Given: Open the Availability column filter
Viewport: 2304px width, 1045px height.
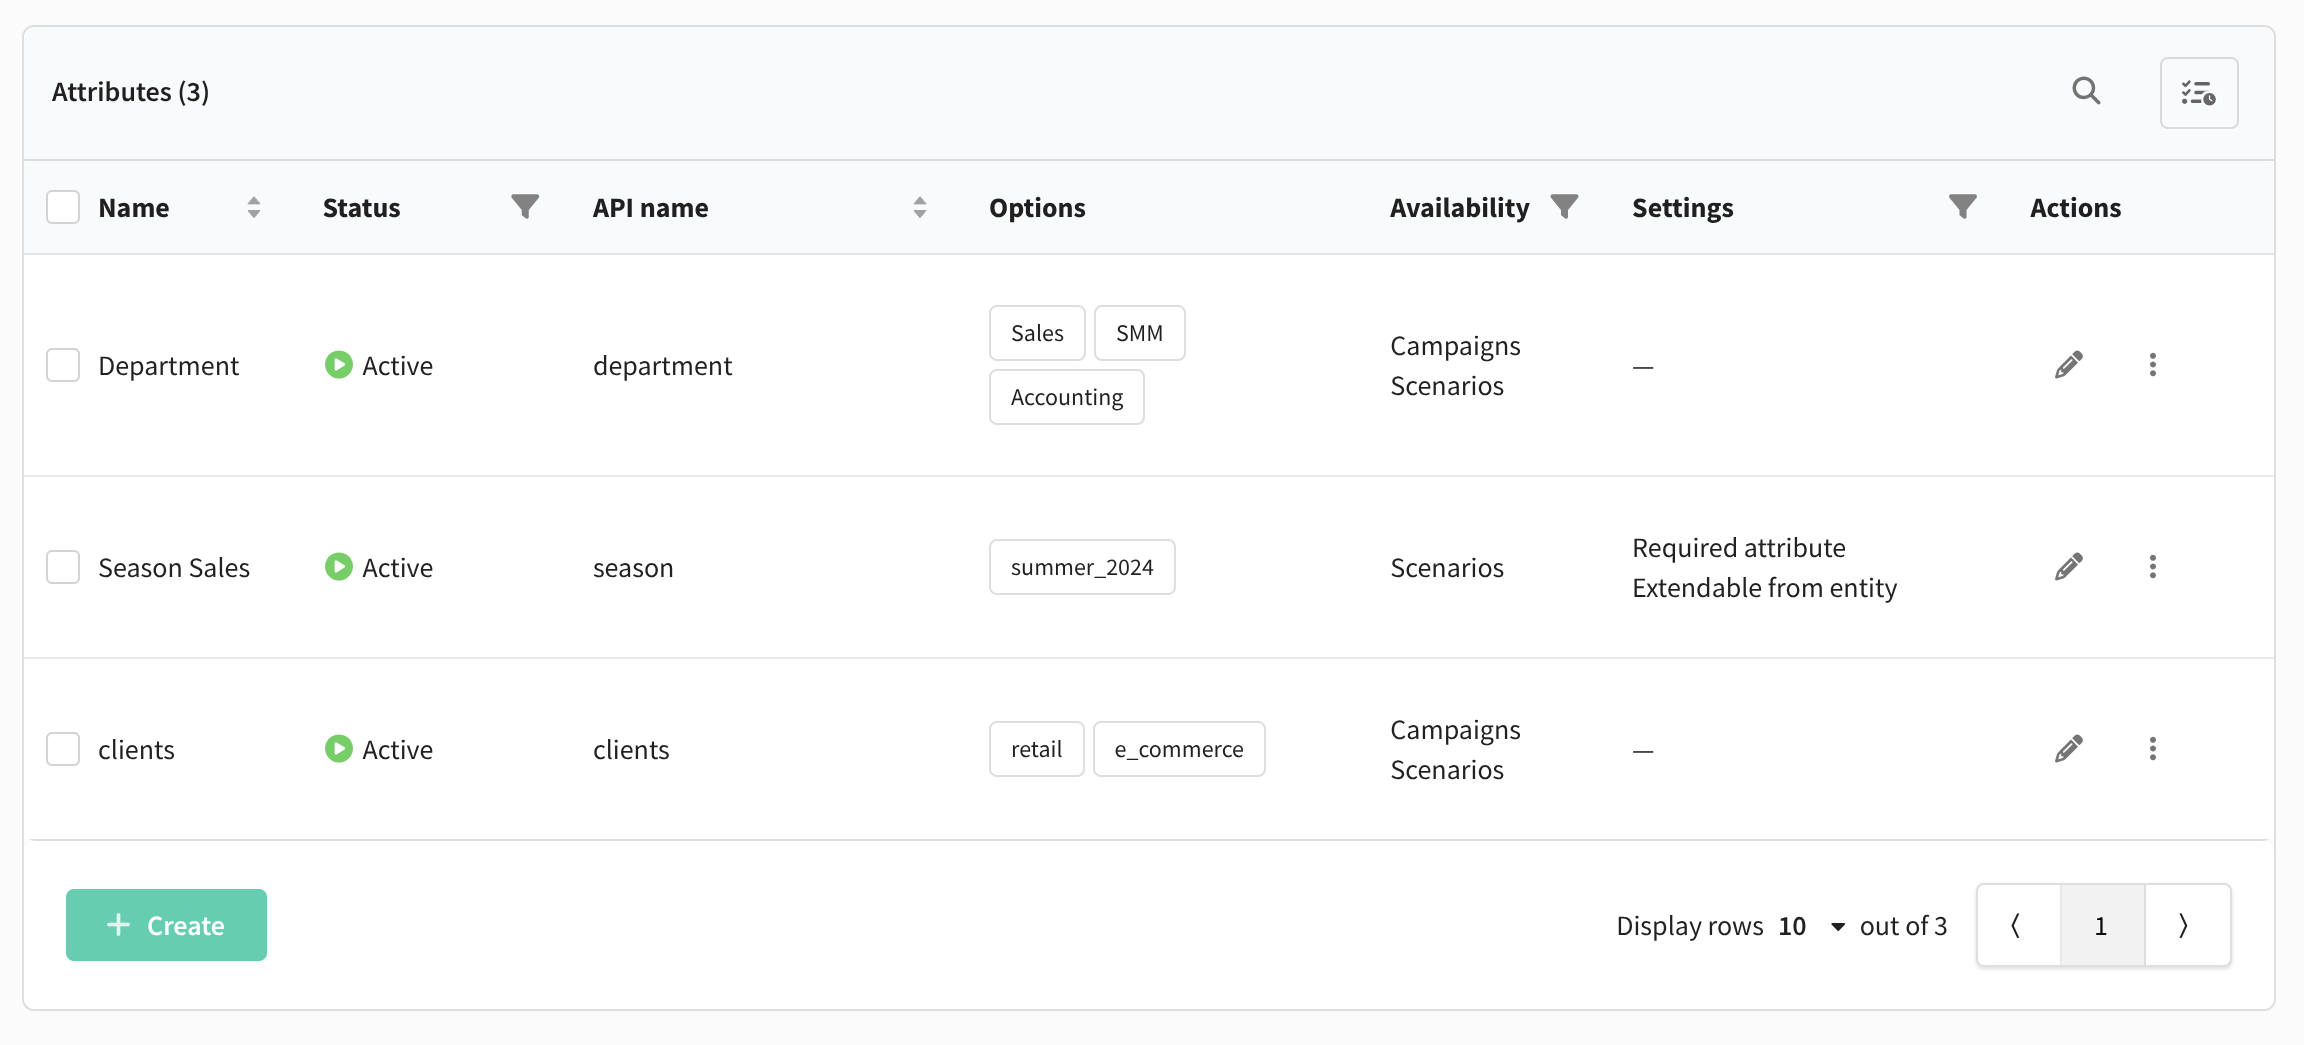Looking at the screenshot, I should tap(1564, 206).
